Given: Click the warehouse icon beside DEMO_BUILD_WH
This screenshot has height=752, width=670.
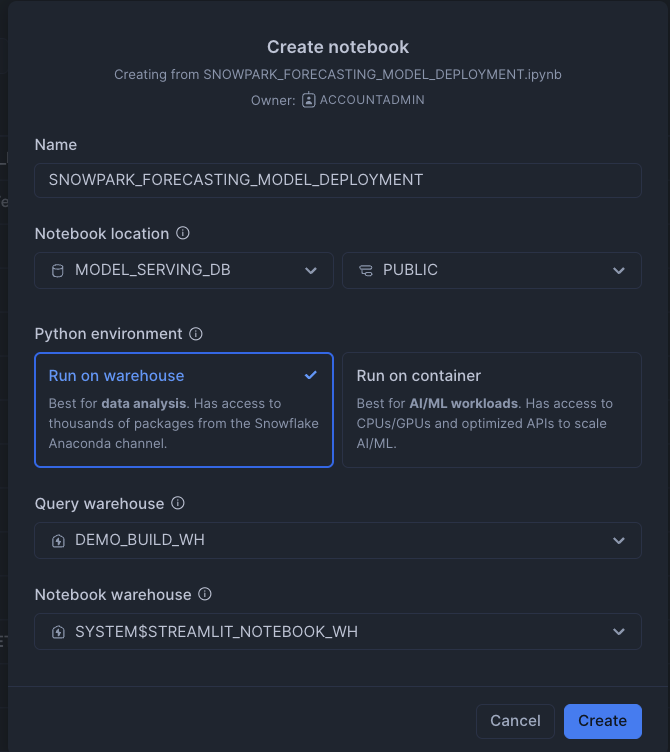Looking at the screenshot, I should pyautogui.click(x=58, y=541).
